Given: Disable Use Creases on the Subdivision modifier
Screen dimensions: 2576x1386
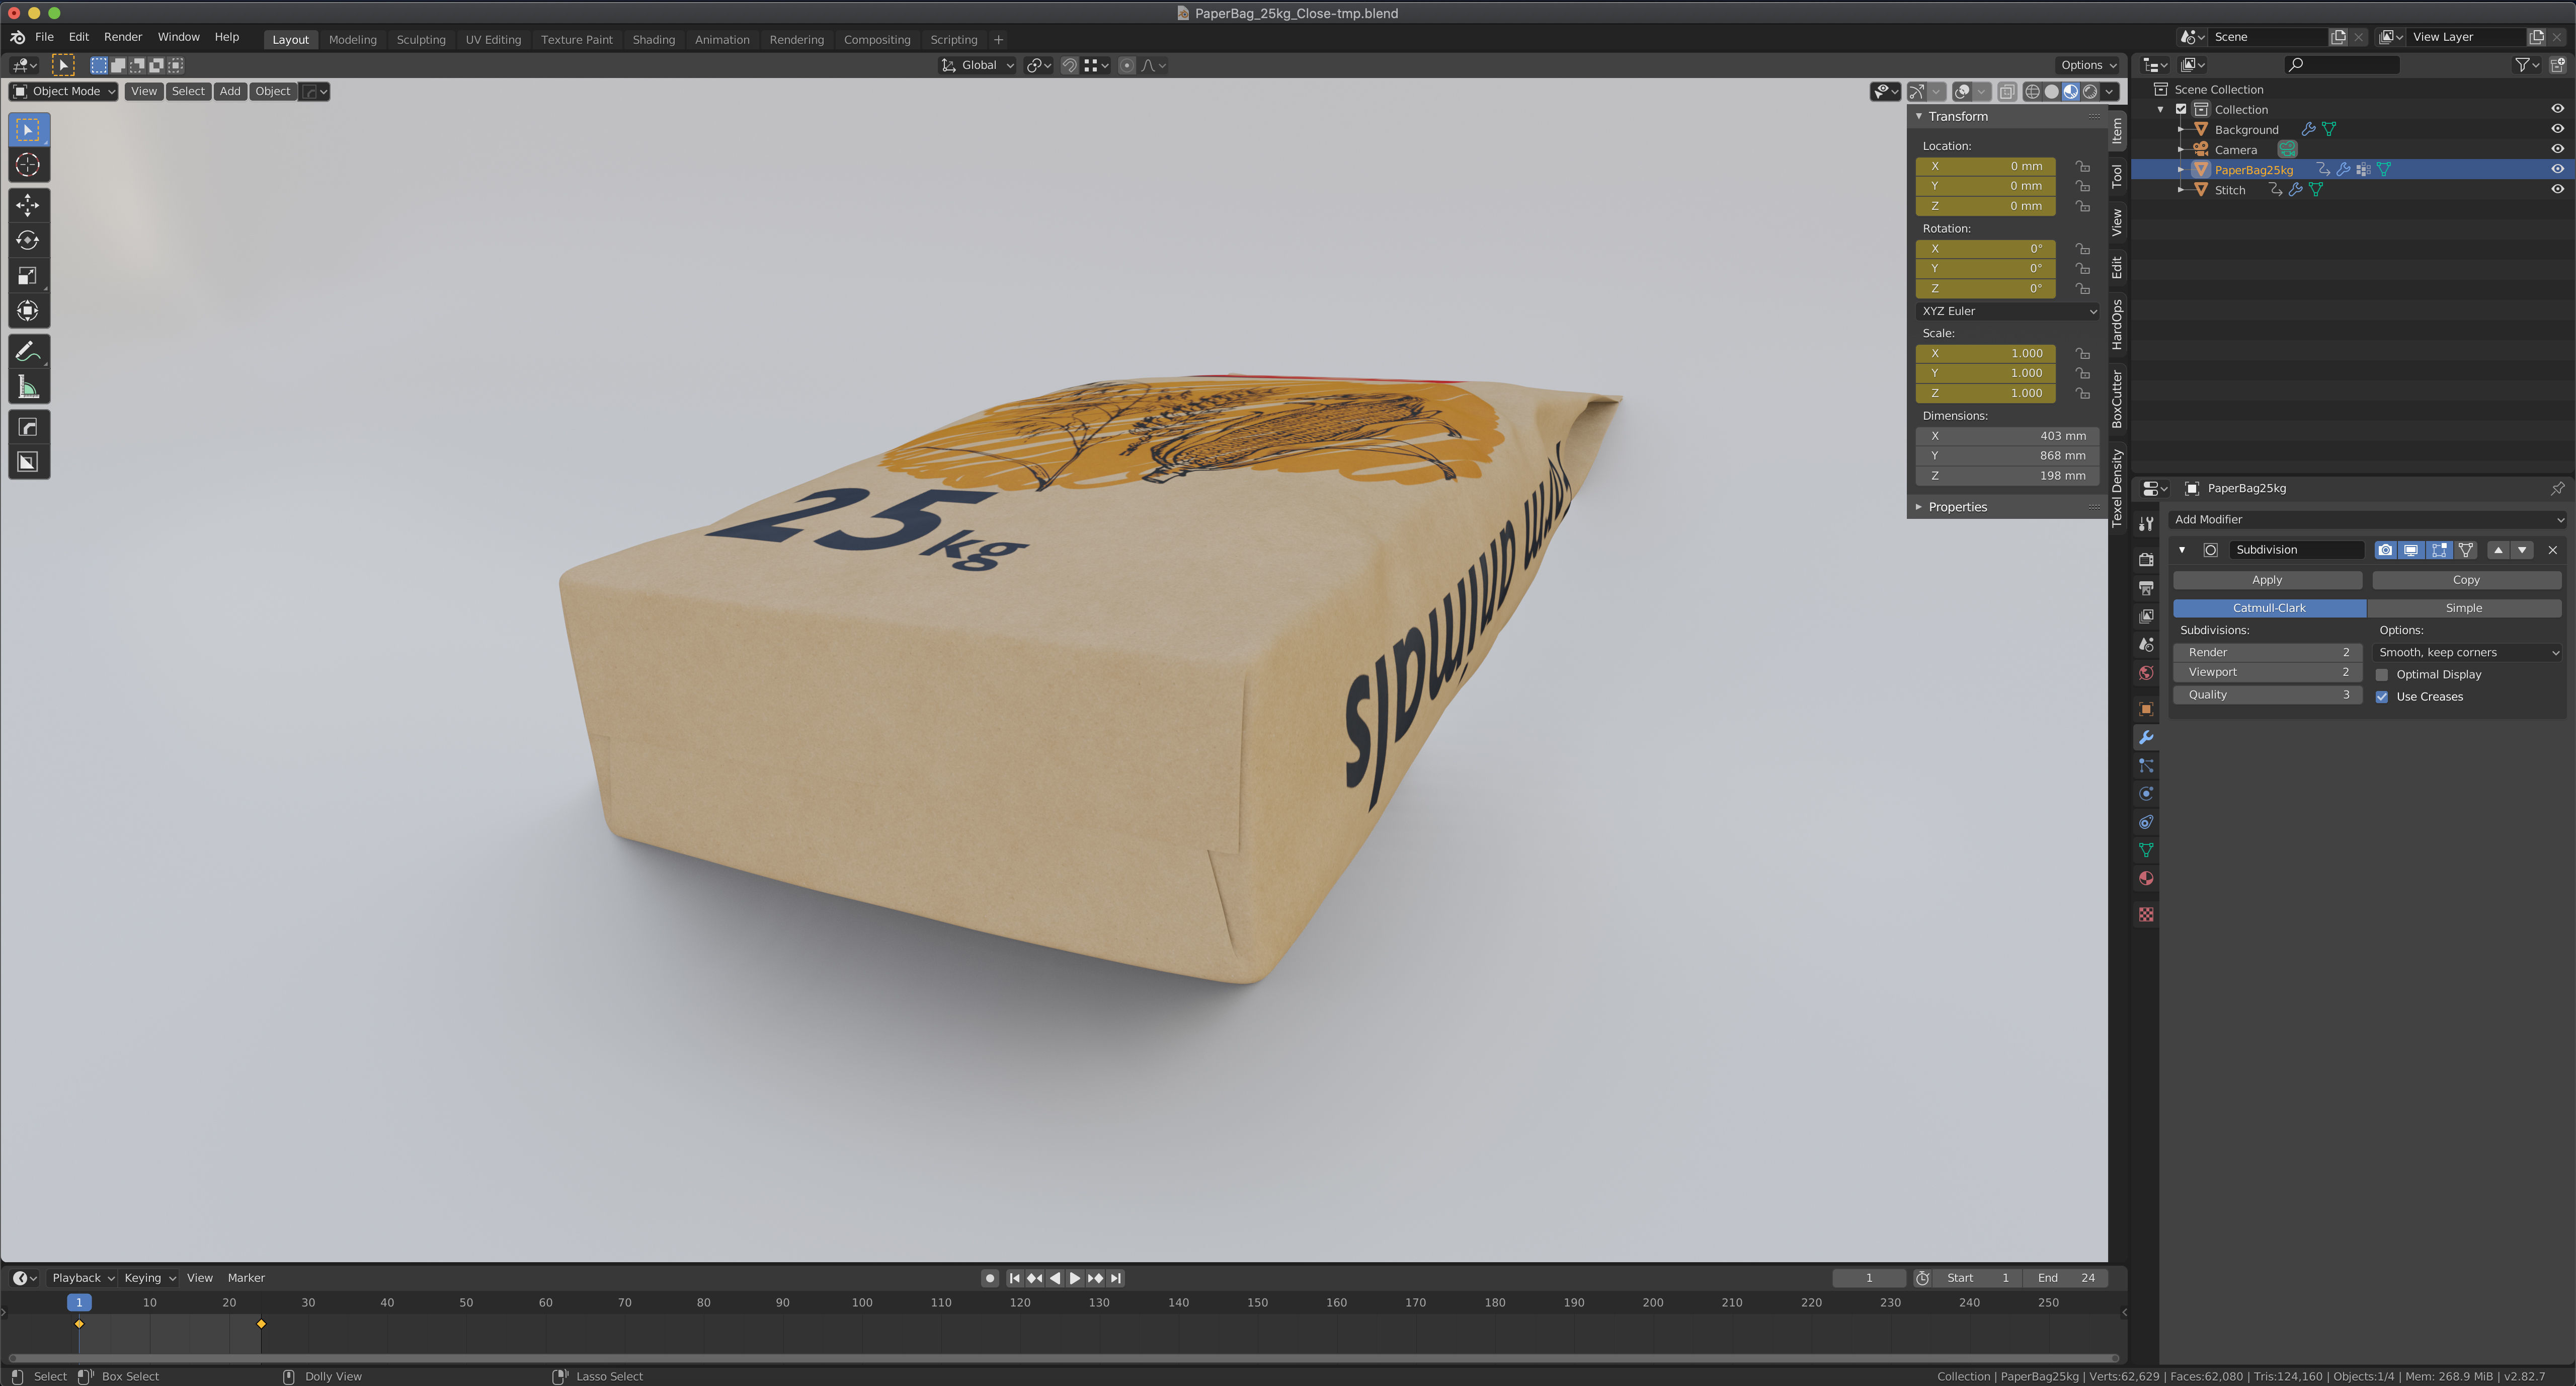Looking at the screenshot, I should tap(2383, 696).
